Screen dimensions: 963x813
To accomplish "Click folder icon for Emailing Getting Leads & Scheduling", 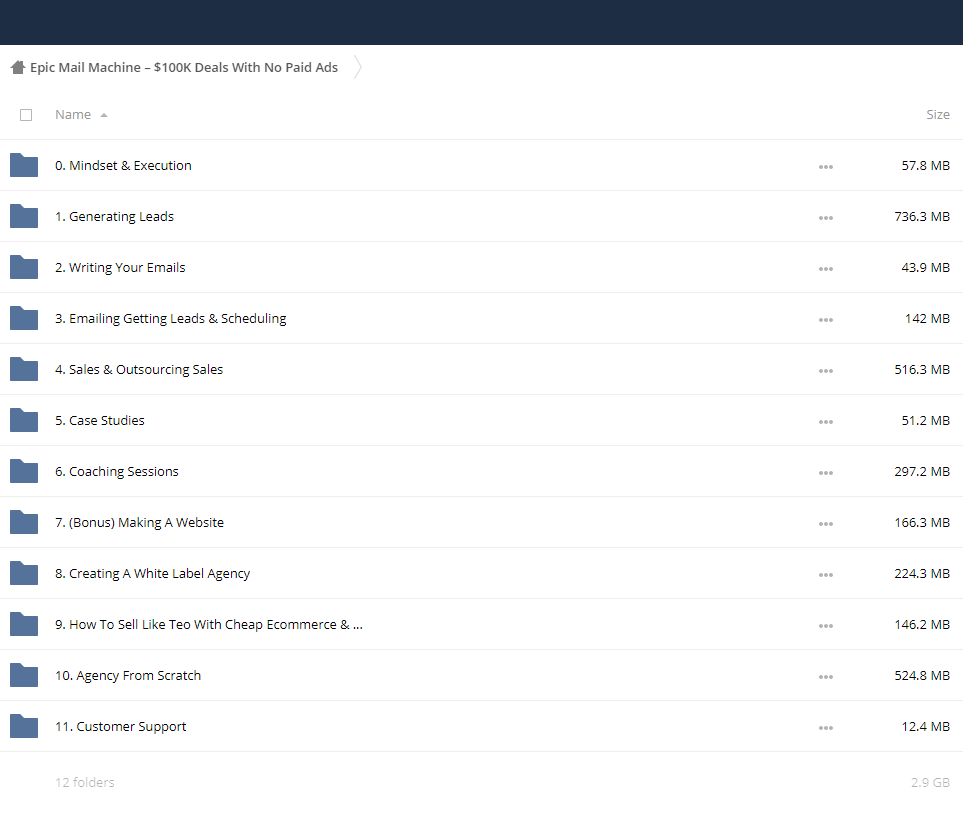I will 24,318.
